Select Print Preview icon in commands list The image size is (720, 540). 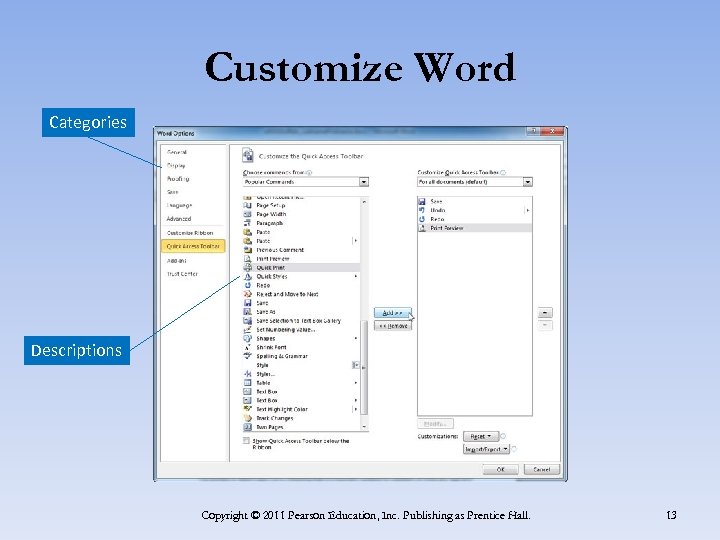(x=248, y=259)
